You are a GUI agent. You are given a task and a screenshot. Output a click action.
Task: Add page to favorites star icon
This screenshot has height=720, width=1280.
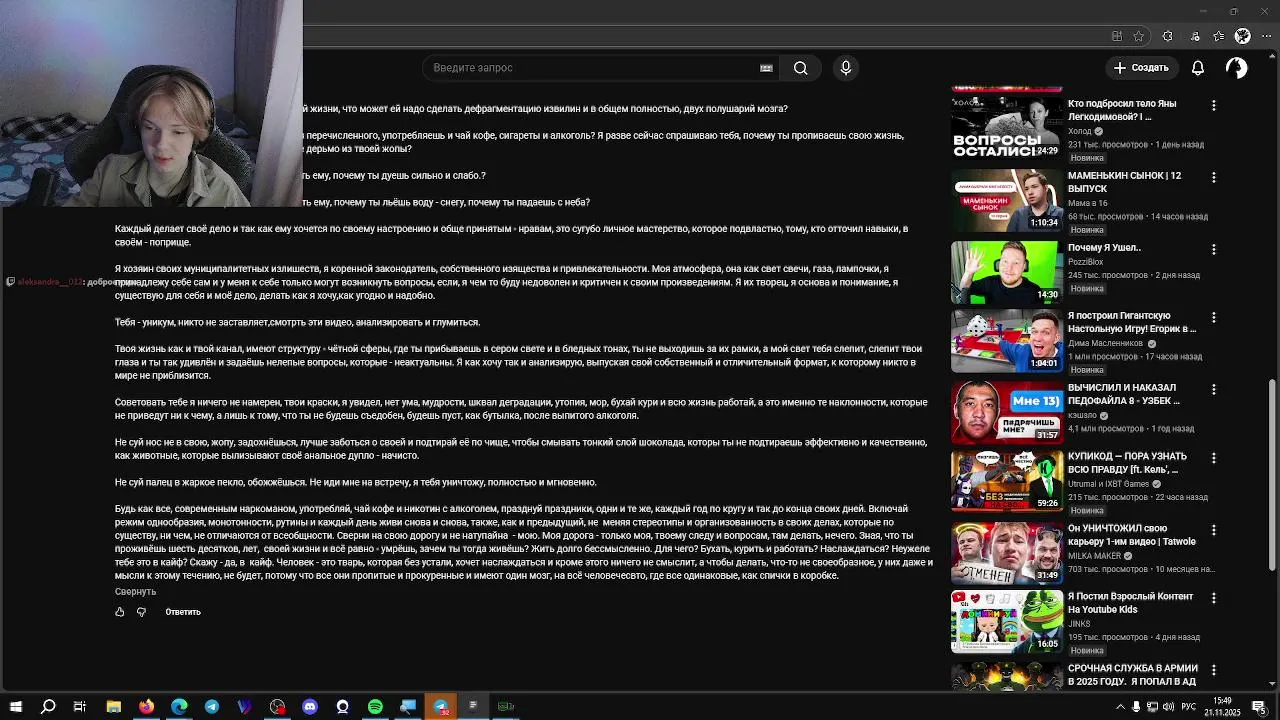[1139, 36]
